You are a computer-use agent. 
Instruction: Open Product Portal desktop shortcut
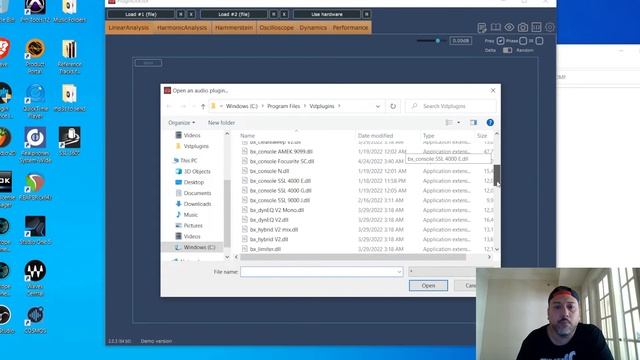[35, 56]
